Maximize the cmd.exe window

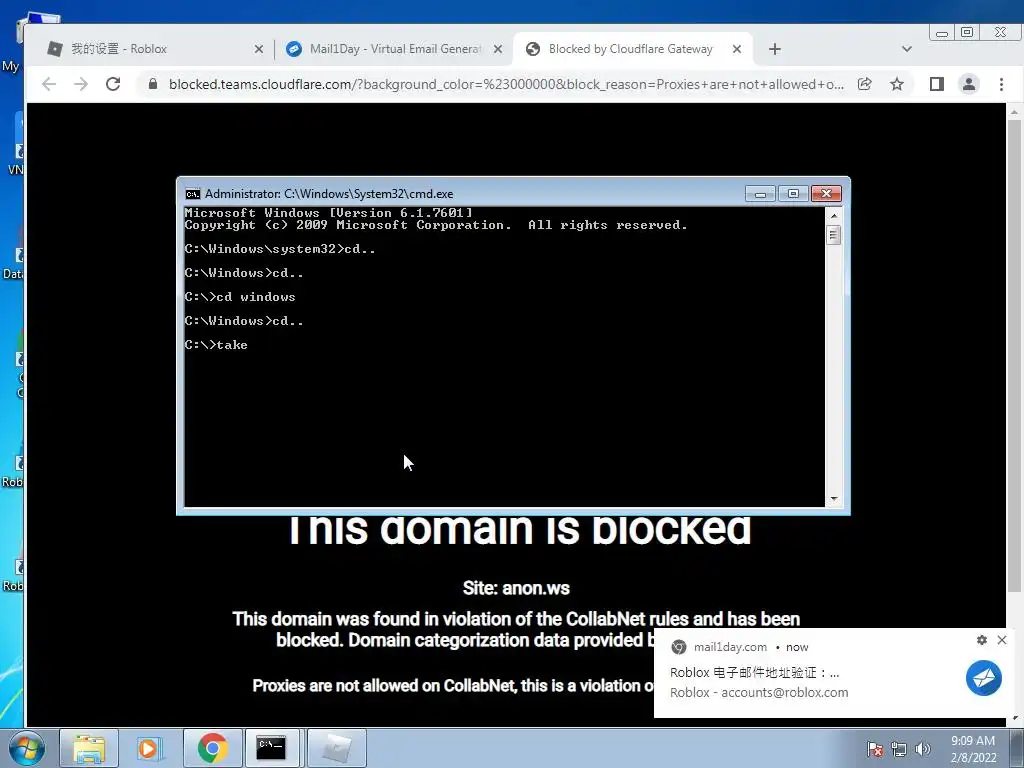(793, 194)
